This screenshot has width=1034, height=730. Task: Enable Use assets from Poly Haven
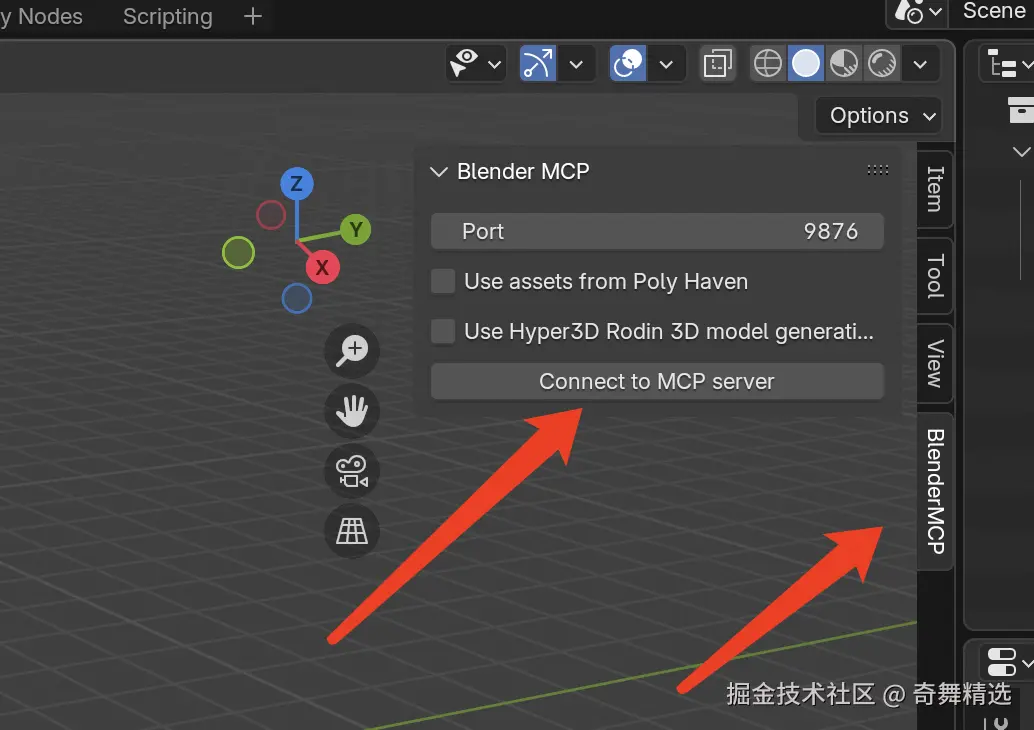coord(442,282)
